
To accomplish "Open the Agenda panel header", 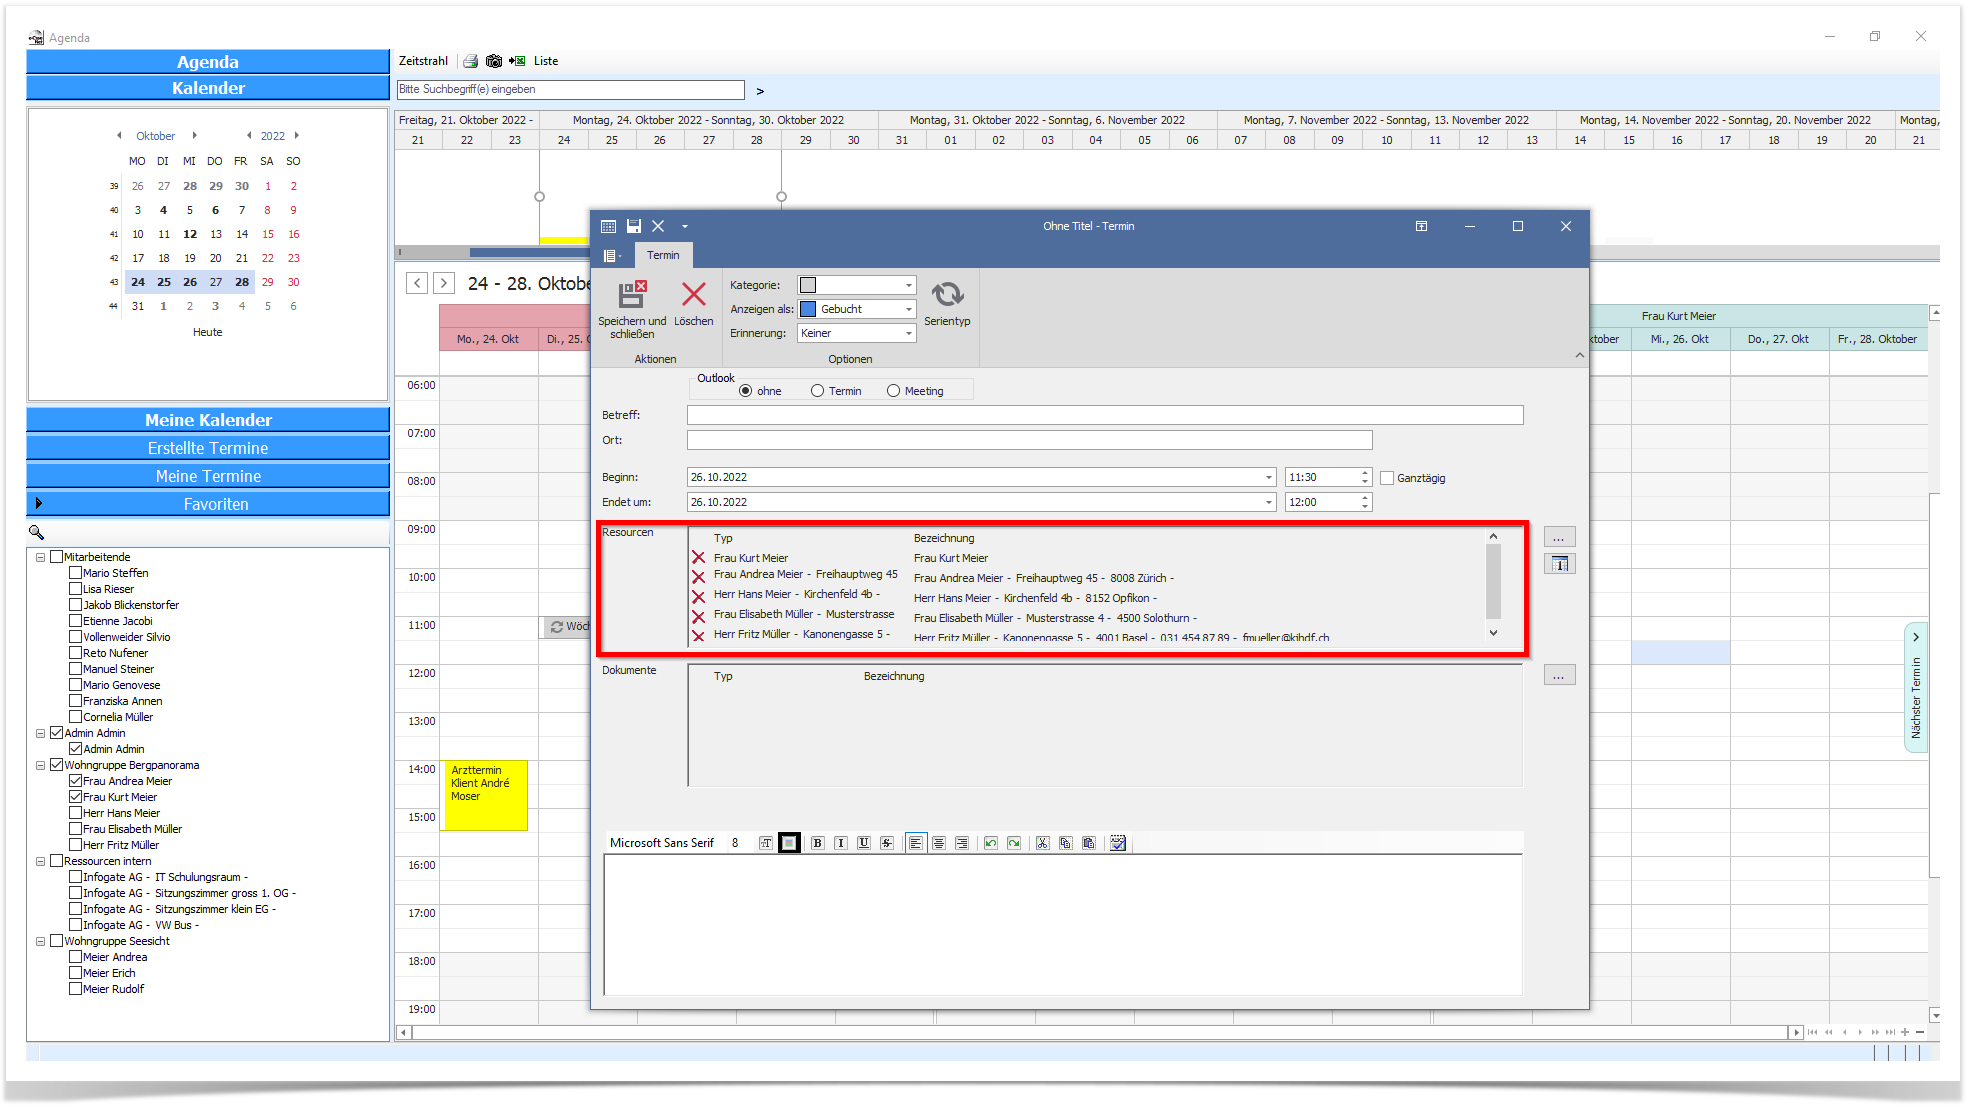I will pyautogui.click(x=208, y=62).
